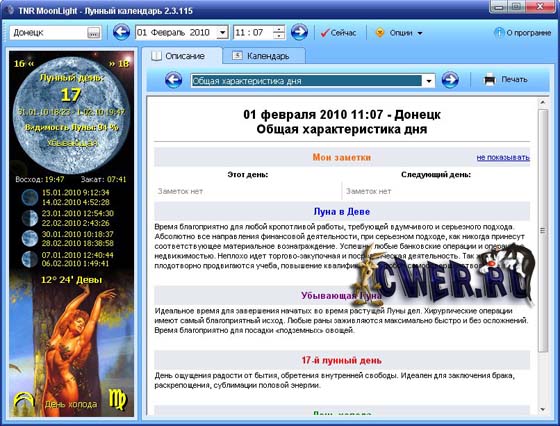Click Заметок нет under Следующий день

[369, 191]
